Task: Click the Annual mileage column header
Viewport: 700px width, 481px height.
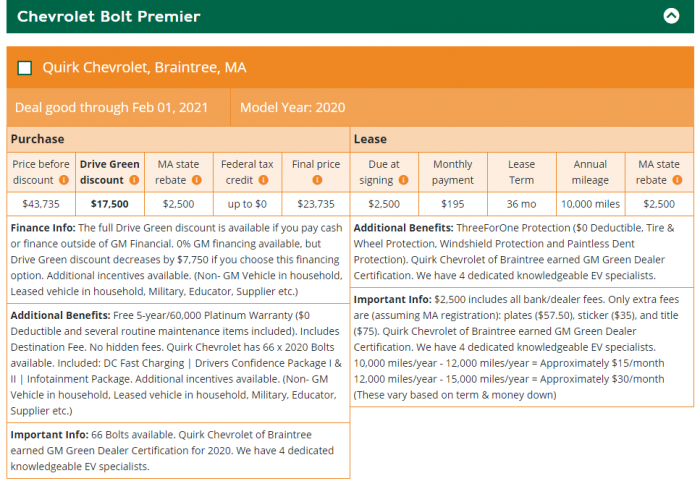Action: point(590,172)
